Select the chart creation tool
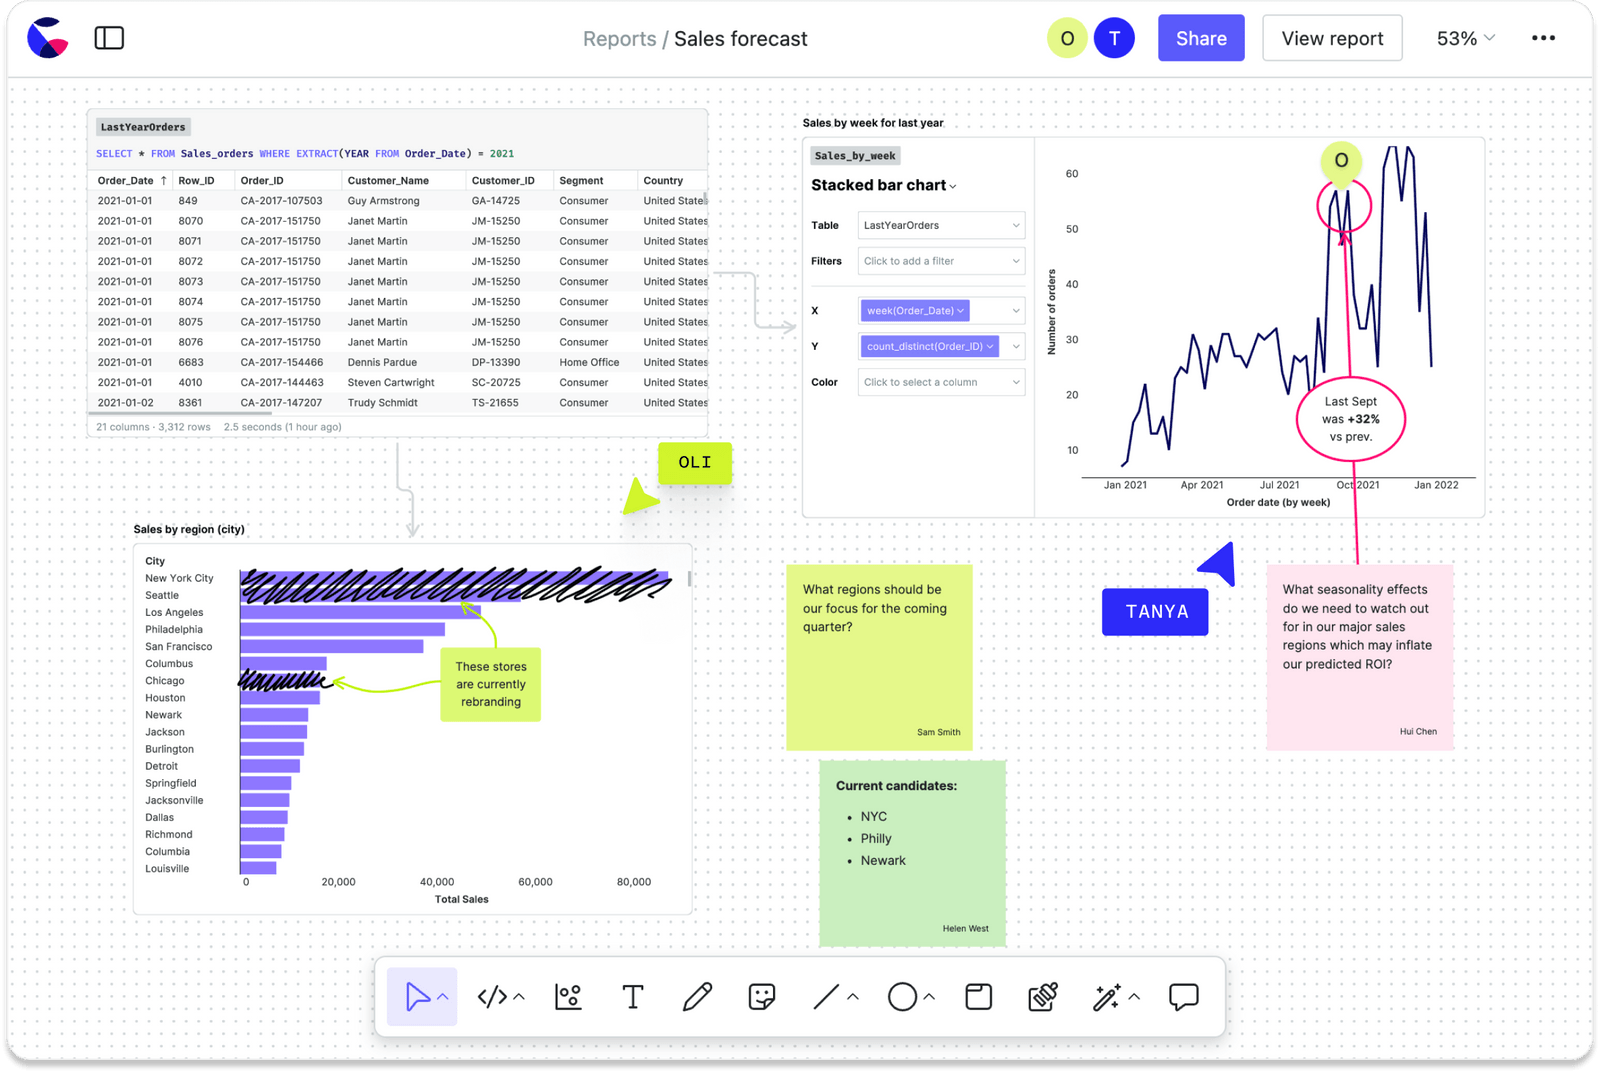This screenshot has height=1073, width=1600. tap(567, 997)
